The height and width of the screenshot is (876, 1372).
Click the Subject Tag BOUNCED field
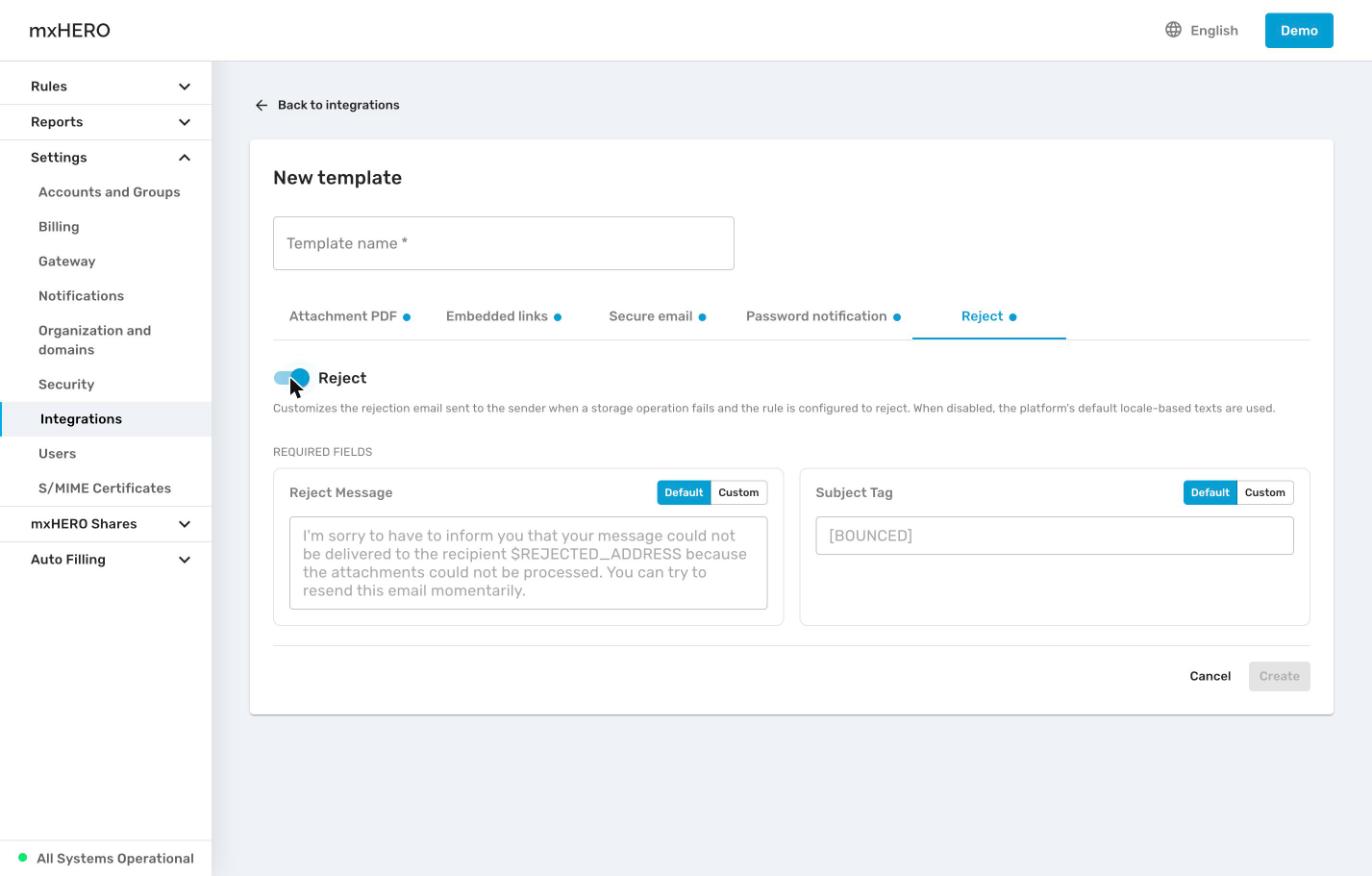(1054, 535)
